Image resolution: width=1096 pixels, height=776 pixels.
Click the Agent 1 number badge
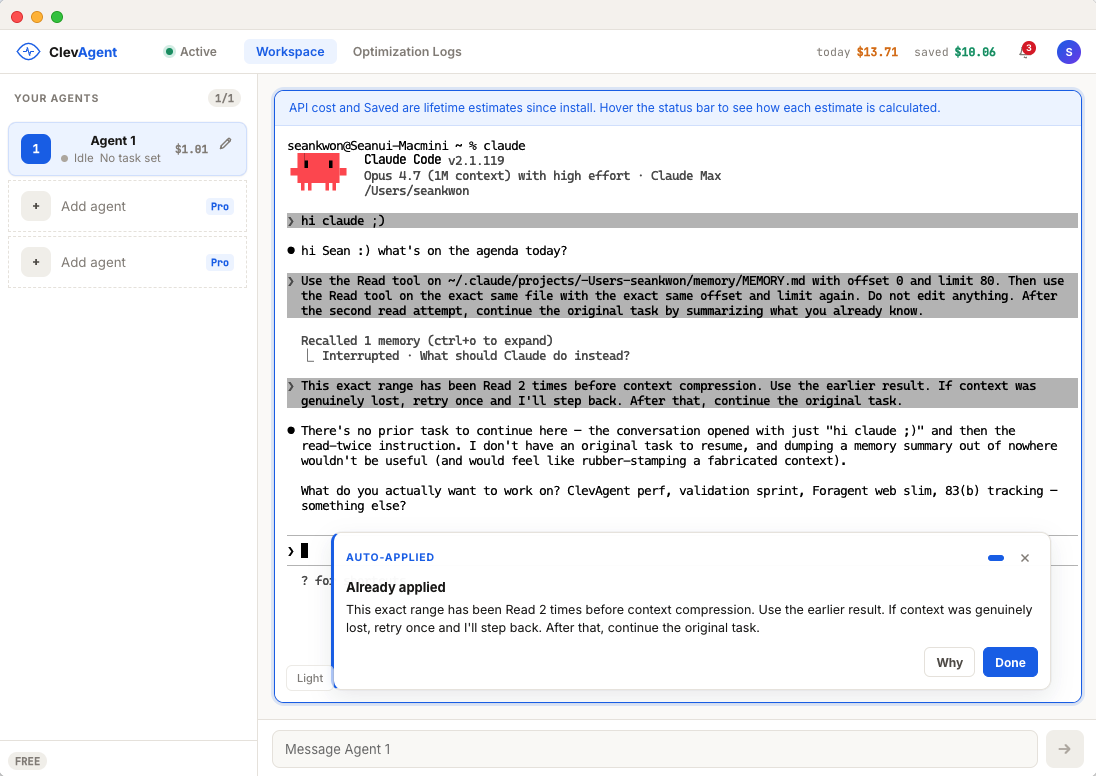click(x=36, y=149)
